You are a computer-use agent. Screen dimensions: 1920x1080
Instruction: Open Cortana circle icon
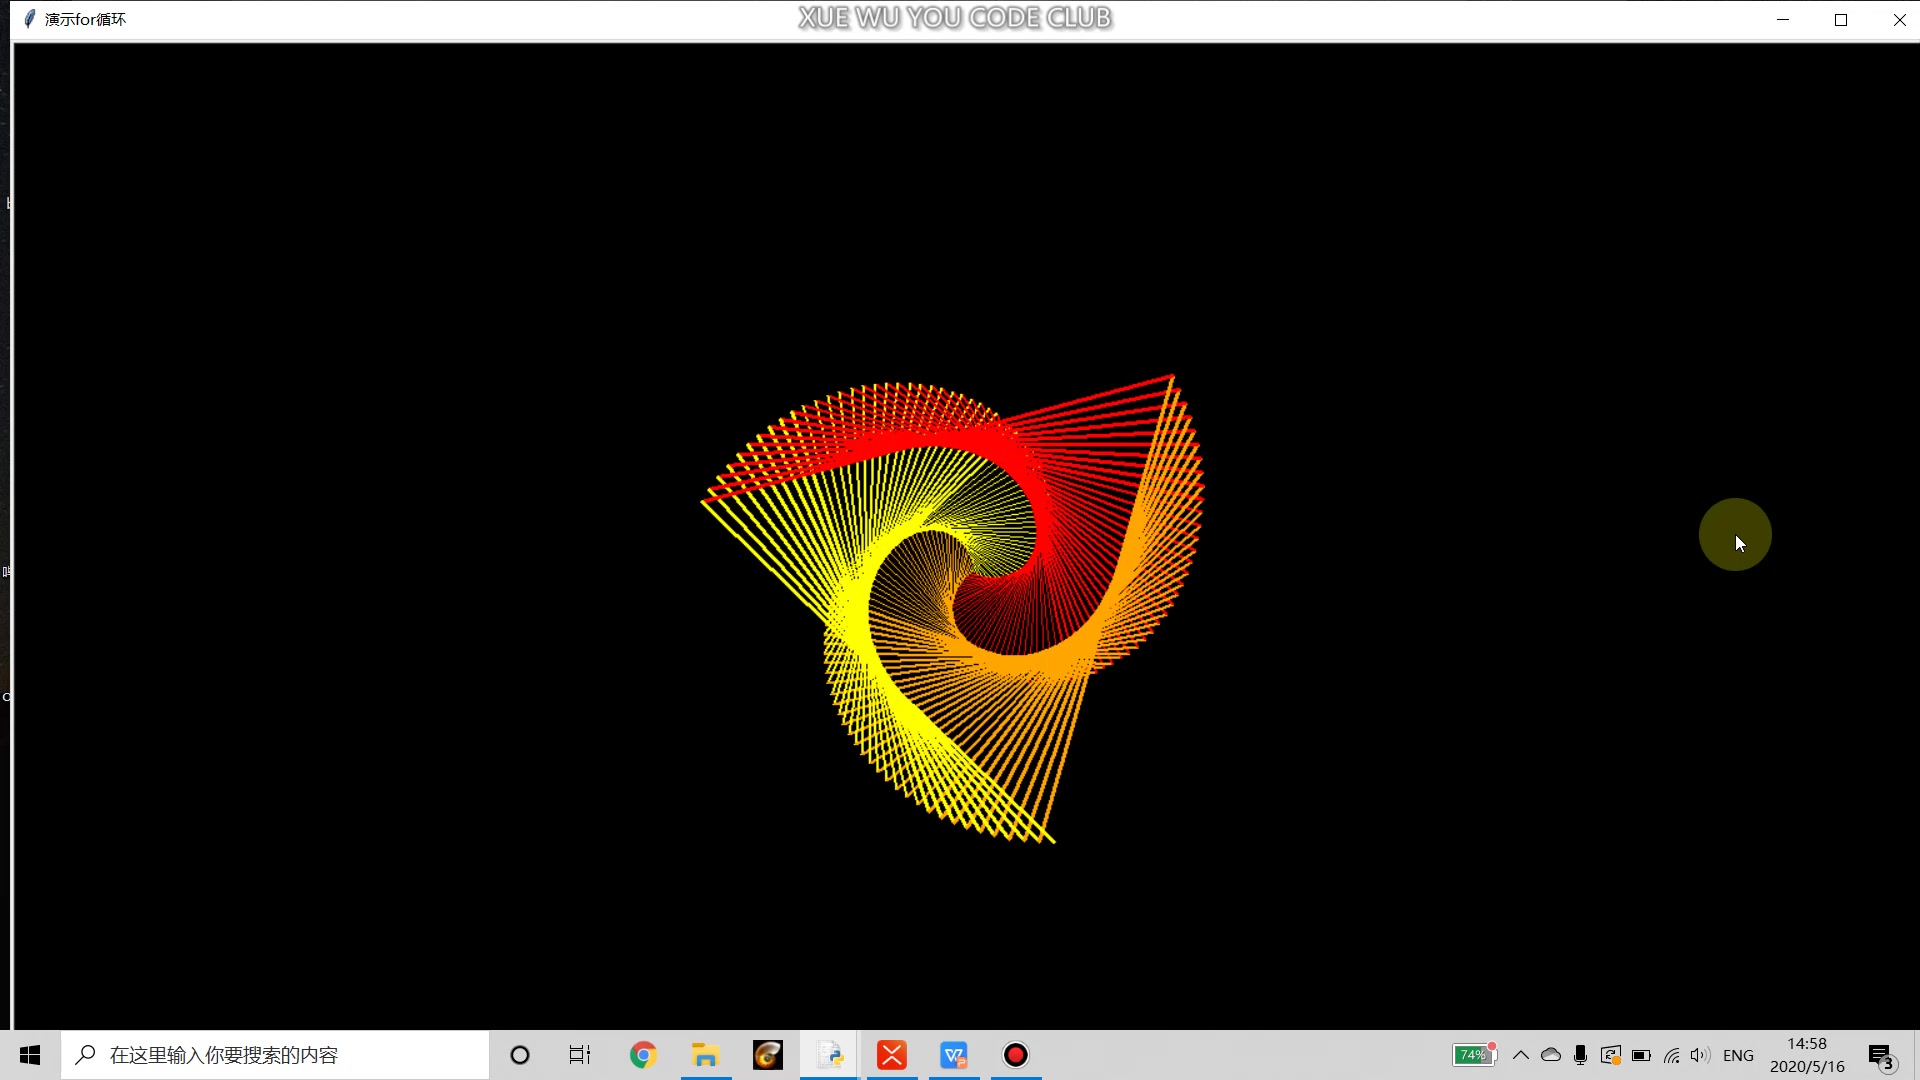[x=519, y=1055]
